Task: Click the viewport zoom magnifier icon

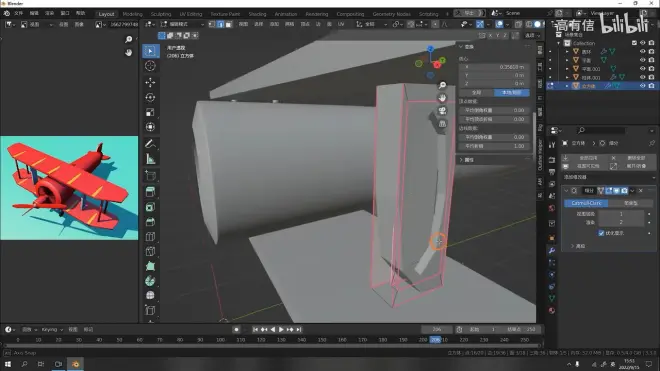Action: 442,85
